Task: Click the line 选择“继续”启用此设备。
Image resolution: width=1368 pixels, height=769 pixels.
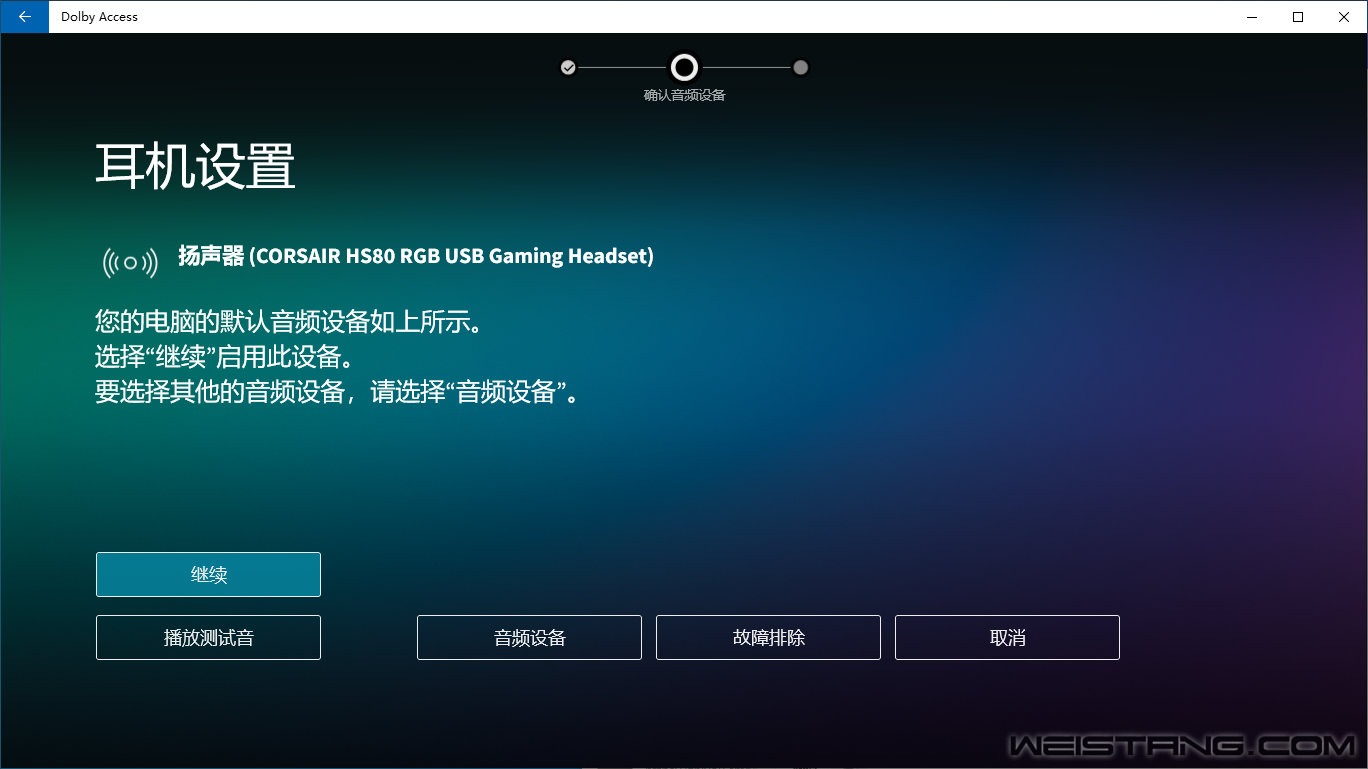Action: 224,357
